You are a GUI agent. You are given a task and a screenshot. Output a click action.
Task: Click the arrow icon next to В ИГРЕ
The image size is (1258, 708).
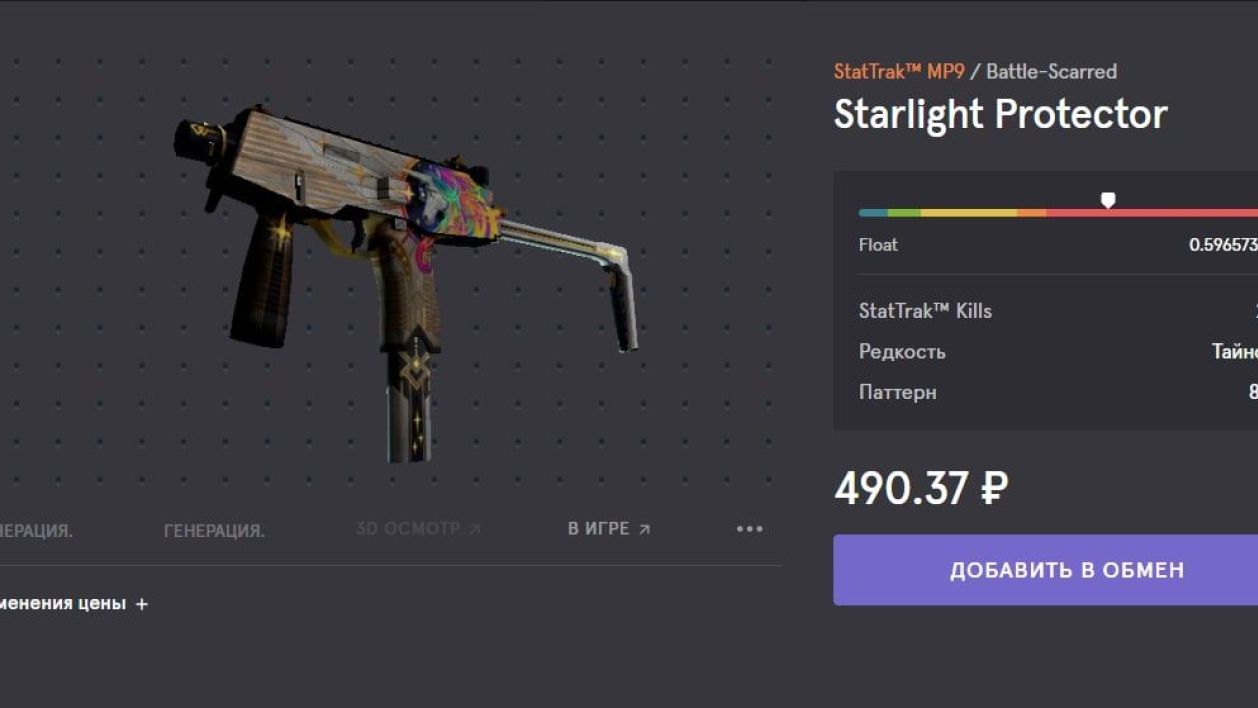tap(644, 529)
